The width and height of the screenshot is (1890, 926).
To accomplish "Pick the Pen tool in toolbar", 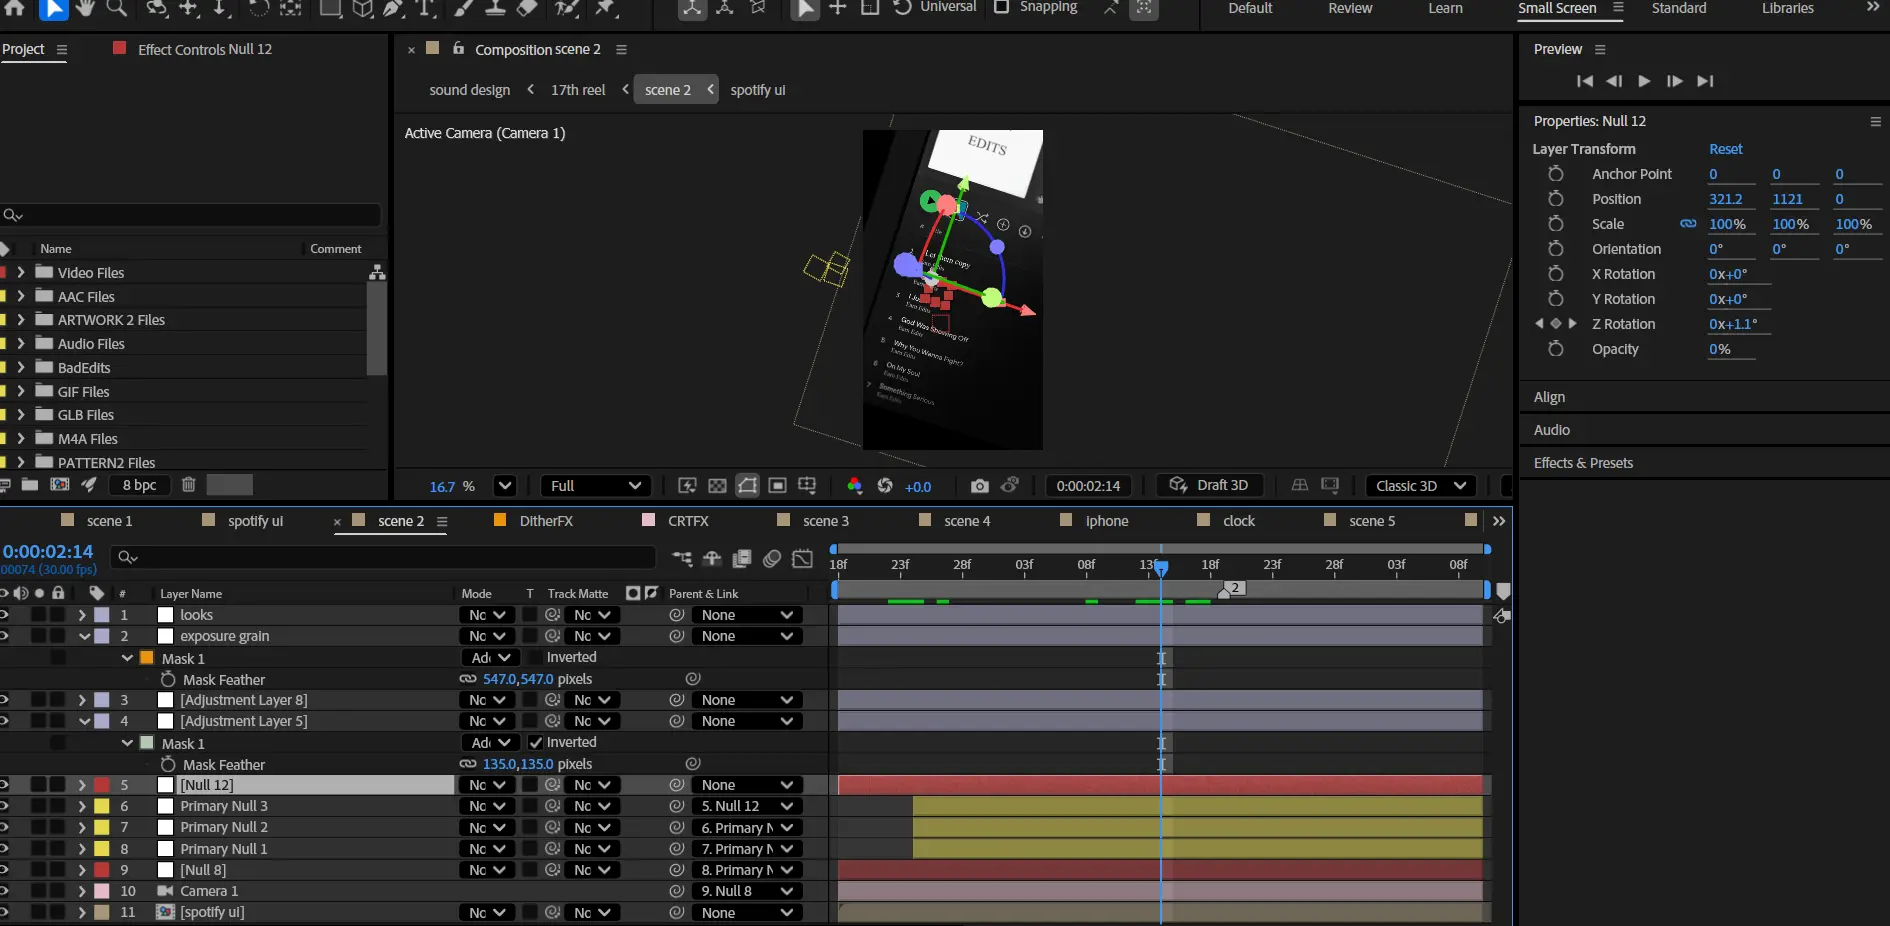I will point(394,8).
